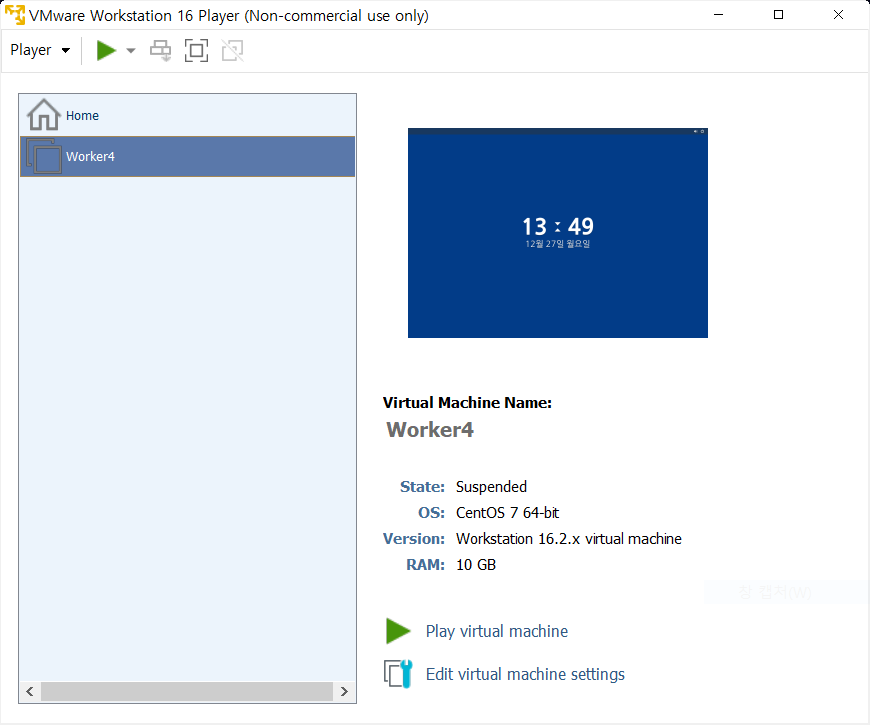The image size is (870, 725).
Task: Click the 'Virtual Machine Name:' label
Action: [x=467, y=403]
